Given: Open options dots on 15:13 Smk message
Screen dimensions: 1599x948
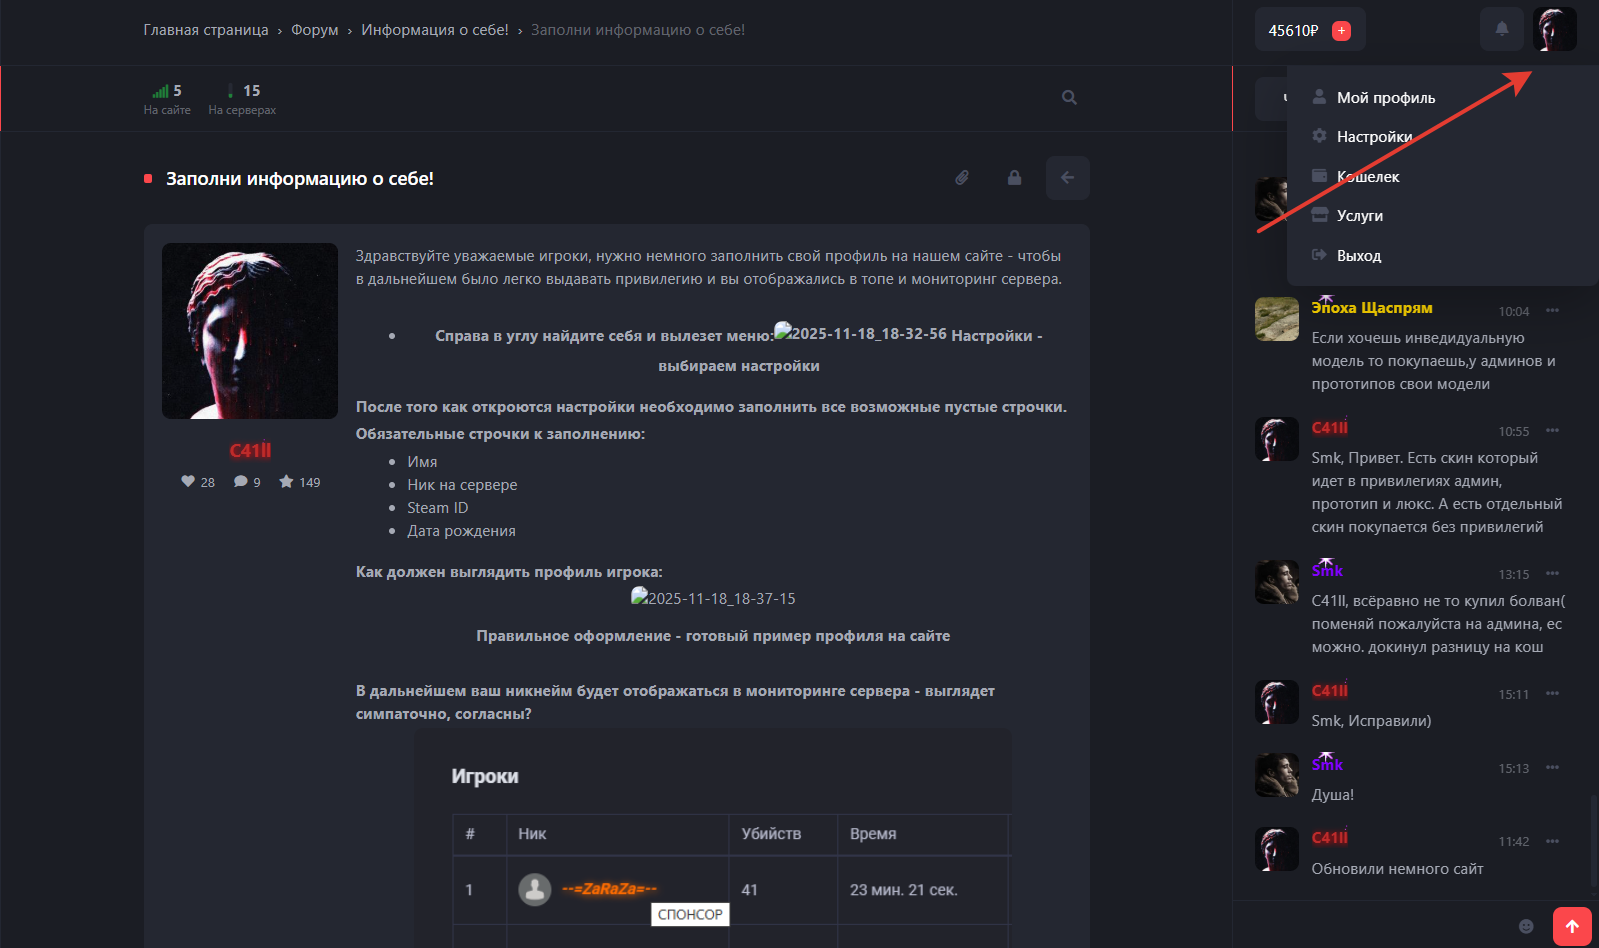Looking at the screenshot, I should click(x=1552, y=767).
